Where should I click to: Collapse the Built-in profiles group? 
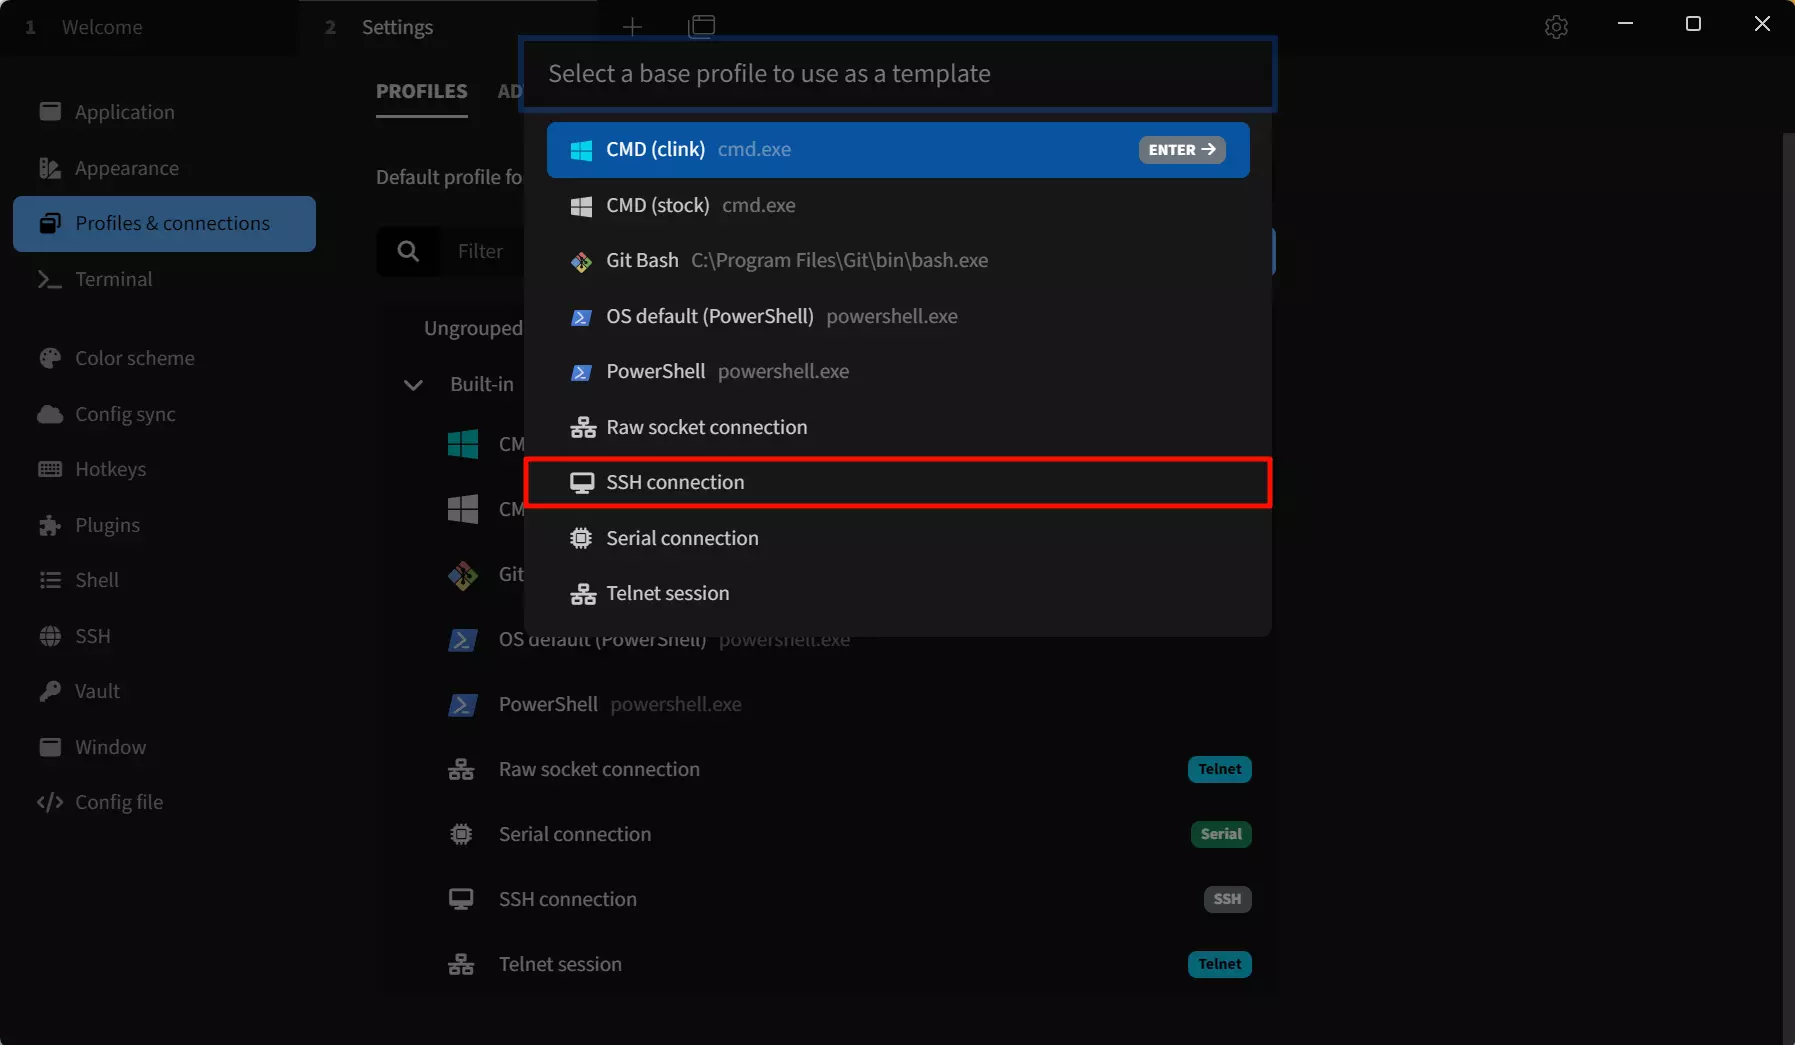click(413, 385)
